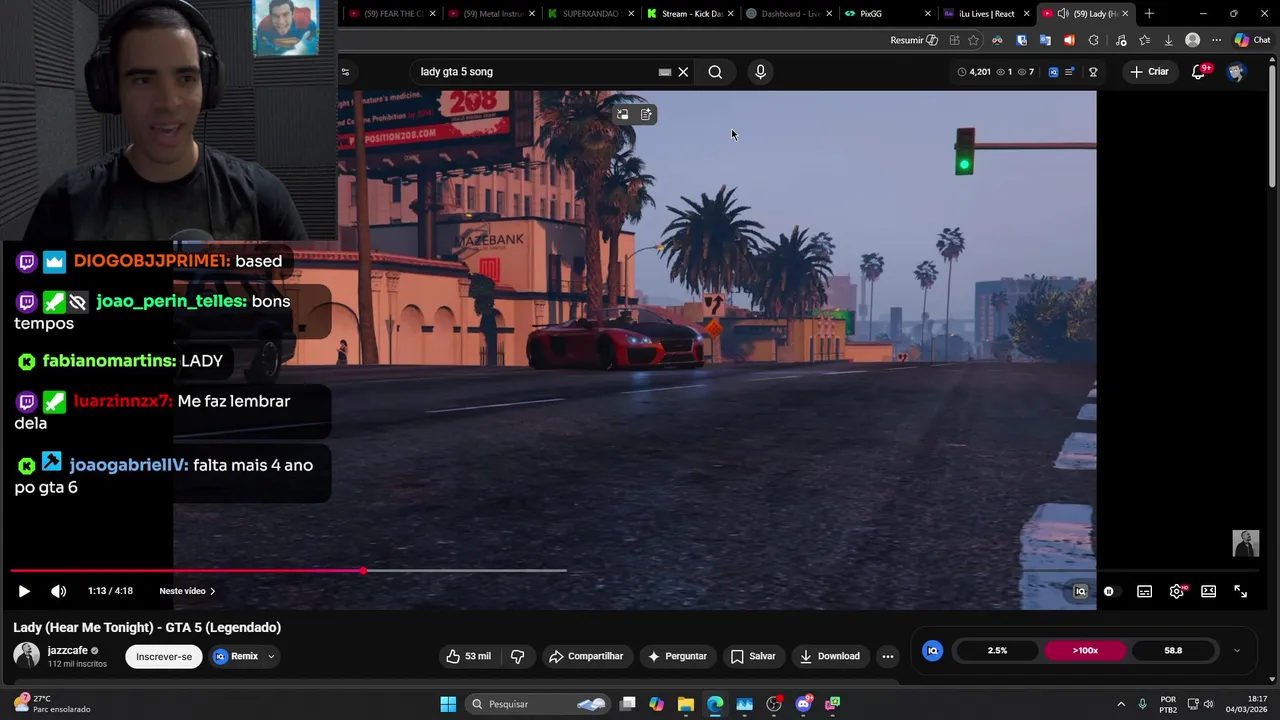Start voice search with microphone icon
Image resolution: width=1280 pixels, height=720 pixels.
(760, 72)
